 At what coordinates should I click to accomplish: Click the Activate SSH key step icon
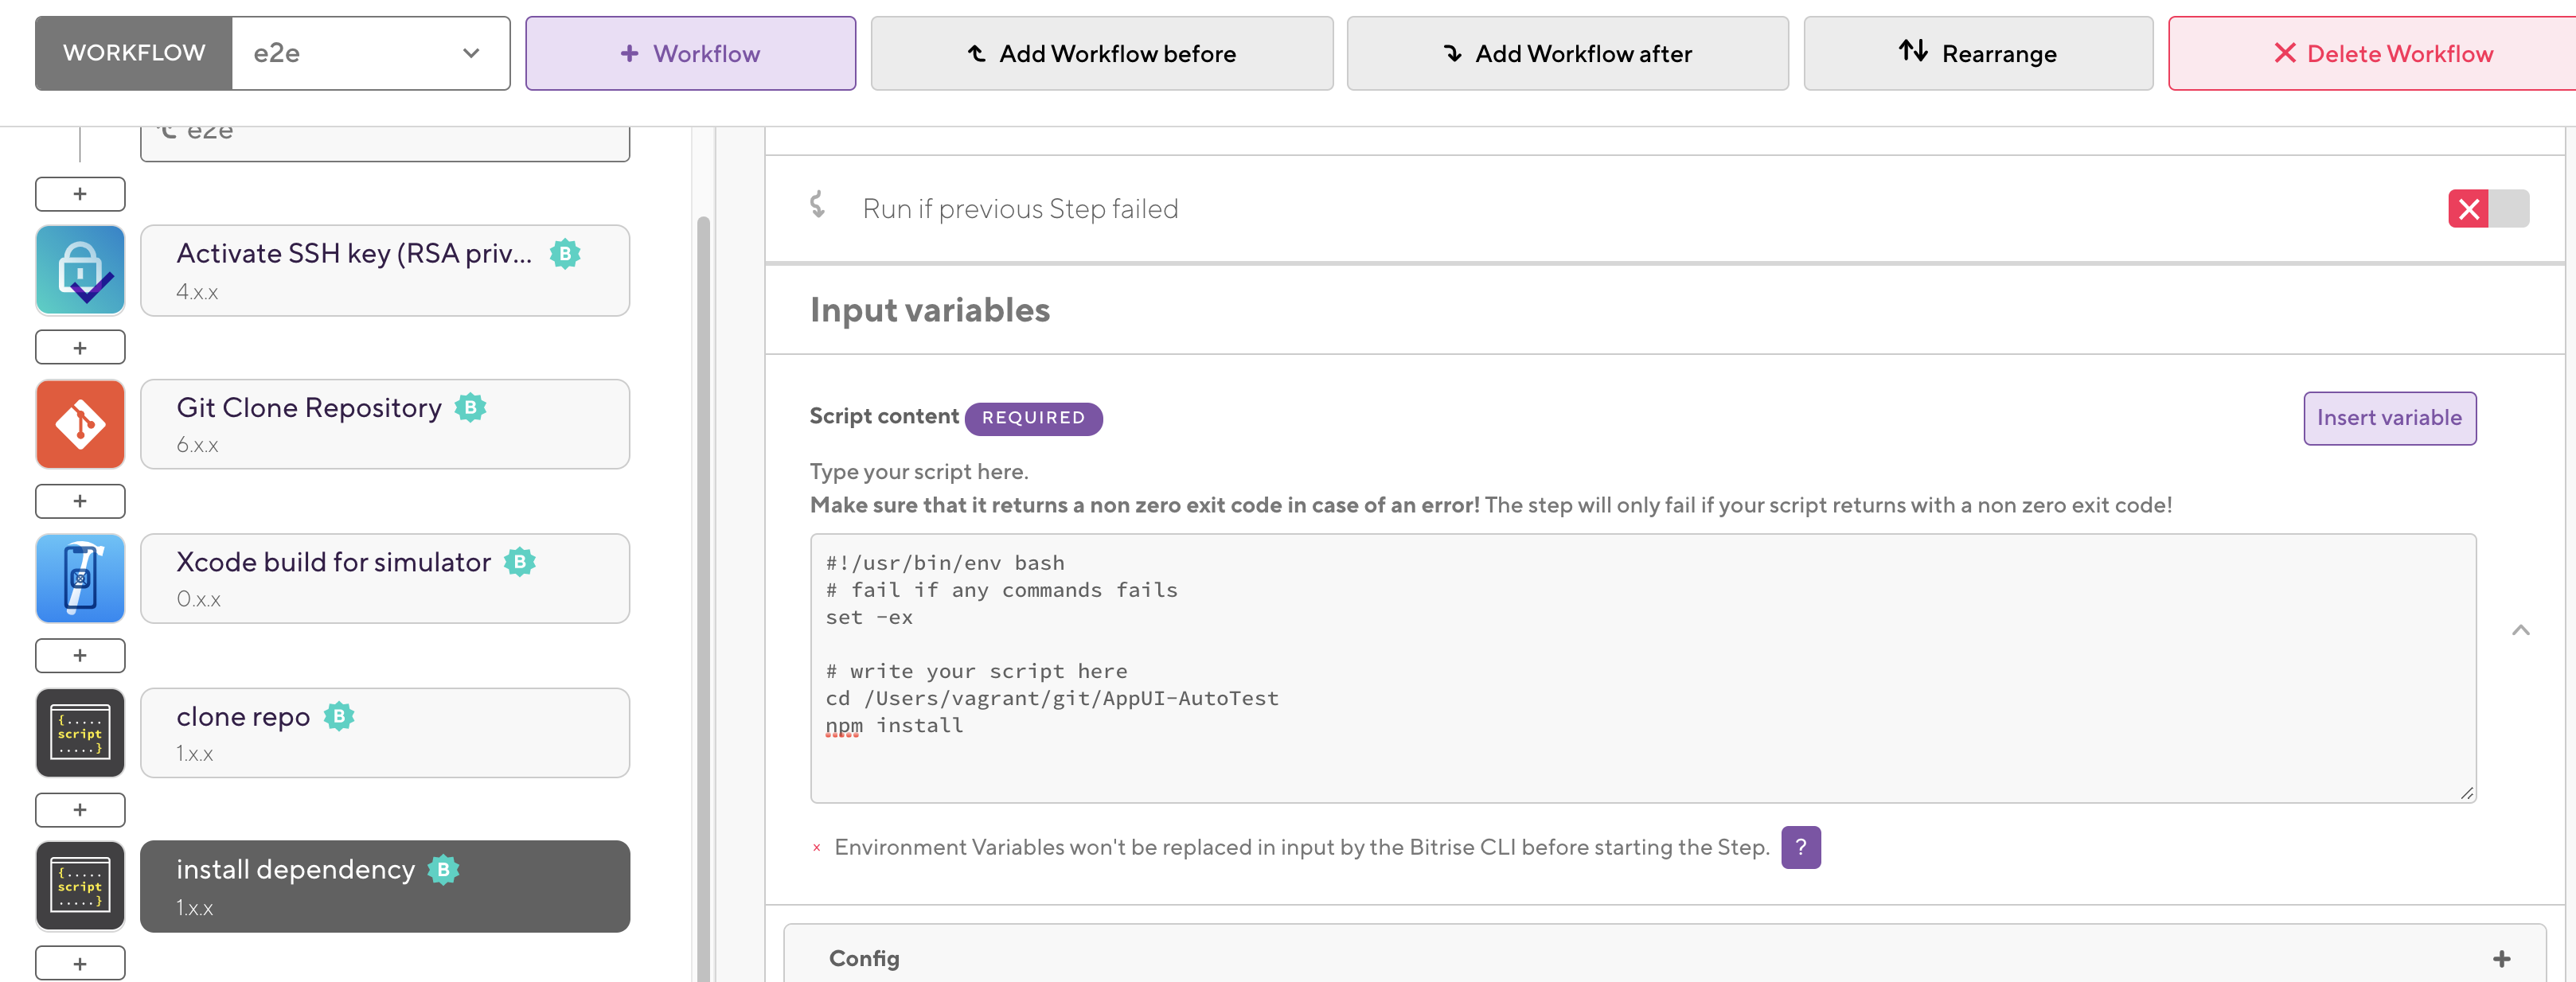coord(80,270)
